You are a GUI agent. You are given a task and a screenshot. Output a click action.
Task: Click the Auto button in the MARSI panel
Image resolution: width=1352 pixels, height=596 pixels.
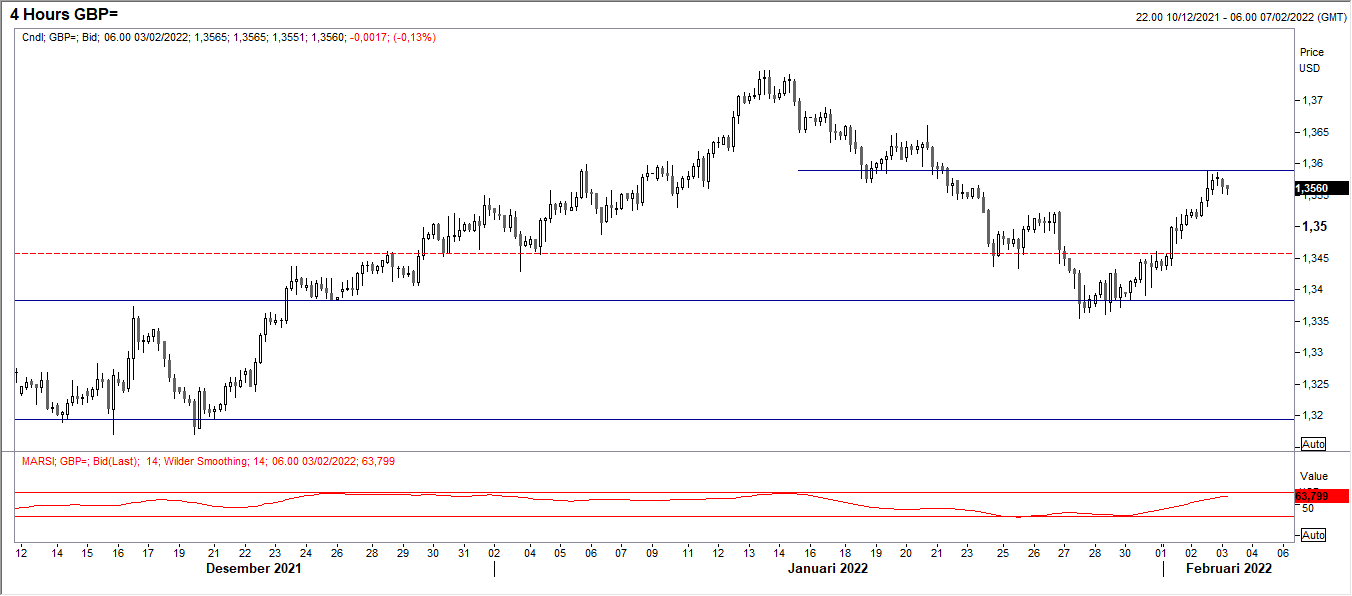coord(1313,534)
